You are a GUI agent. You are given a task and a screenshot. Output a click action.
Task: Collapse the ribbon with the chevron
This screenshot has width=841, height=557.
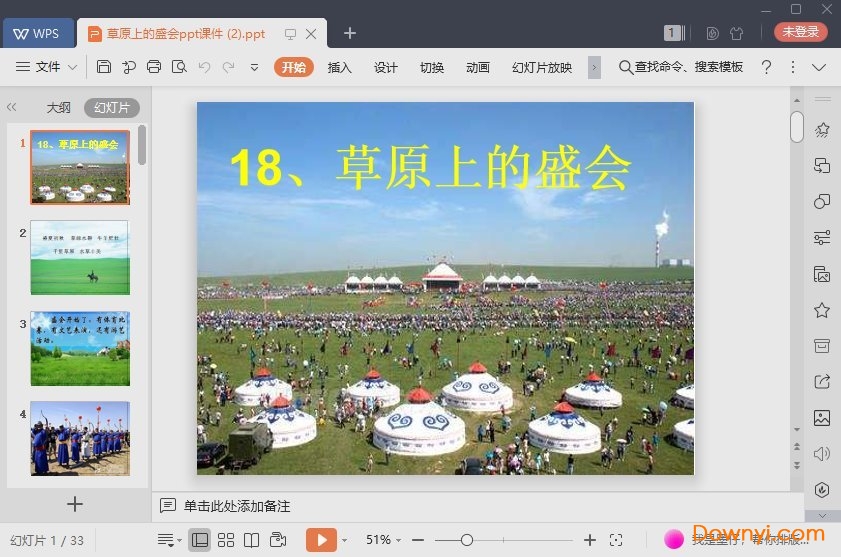click(818, 68)
